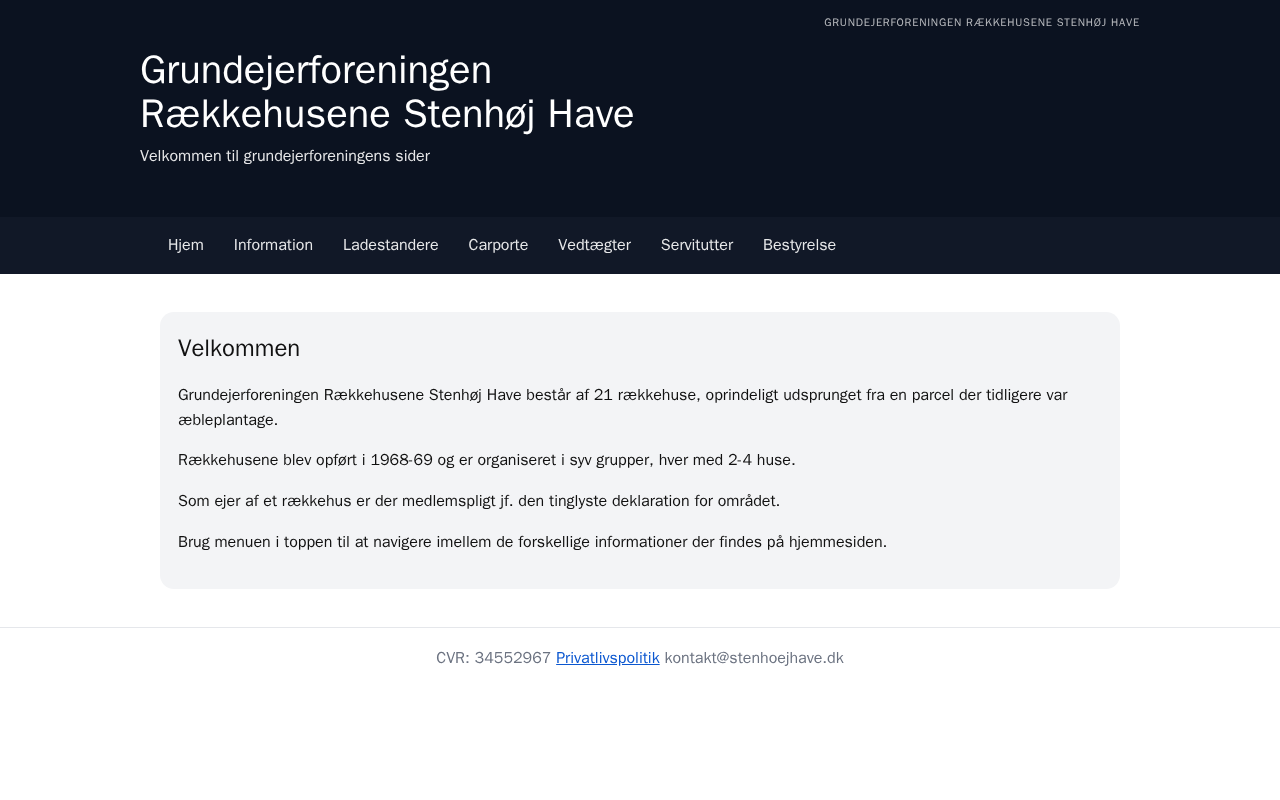Viewport: 1280px width, 800px height.
Task: Click the kontakt@stenhoejhave.dk email address
Action: click(754, 658)
